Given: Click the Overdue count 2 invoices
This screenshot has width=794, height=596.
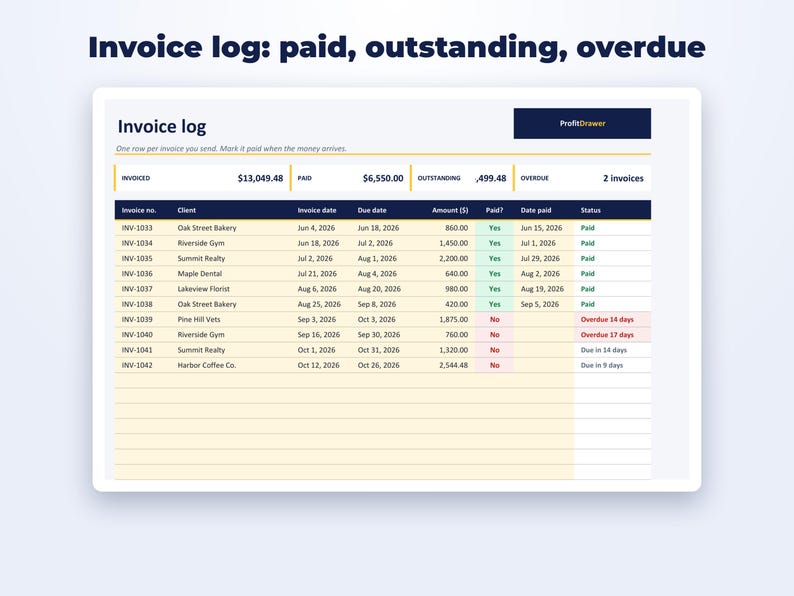Looking at the screenshot, I should coord(623,178).
